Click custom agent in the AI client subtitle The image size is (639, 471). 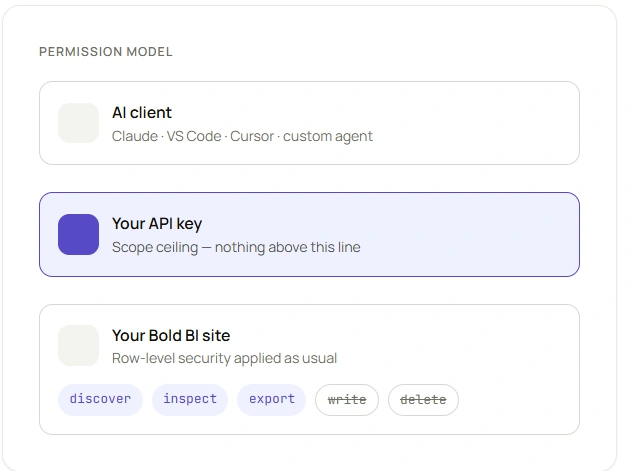tap(328, 136)
